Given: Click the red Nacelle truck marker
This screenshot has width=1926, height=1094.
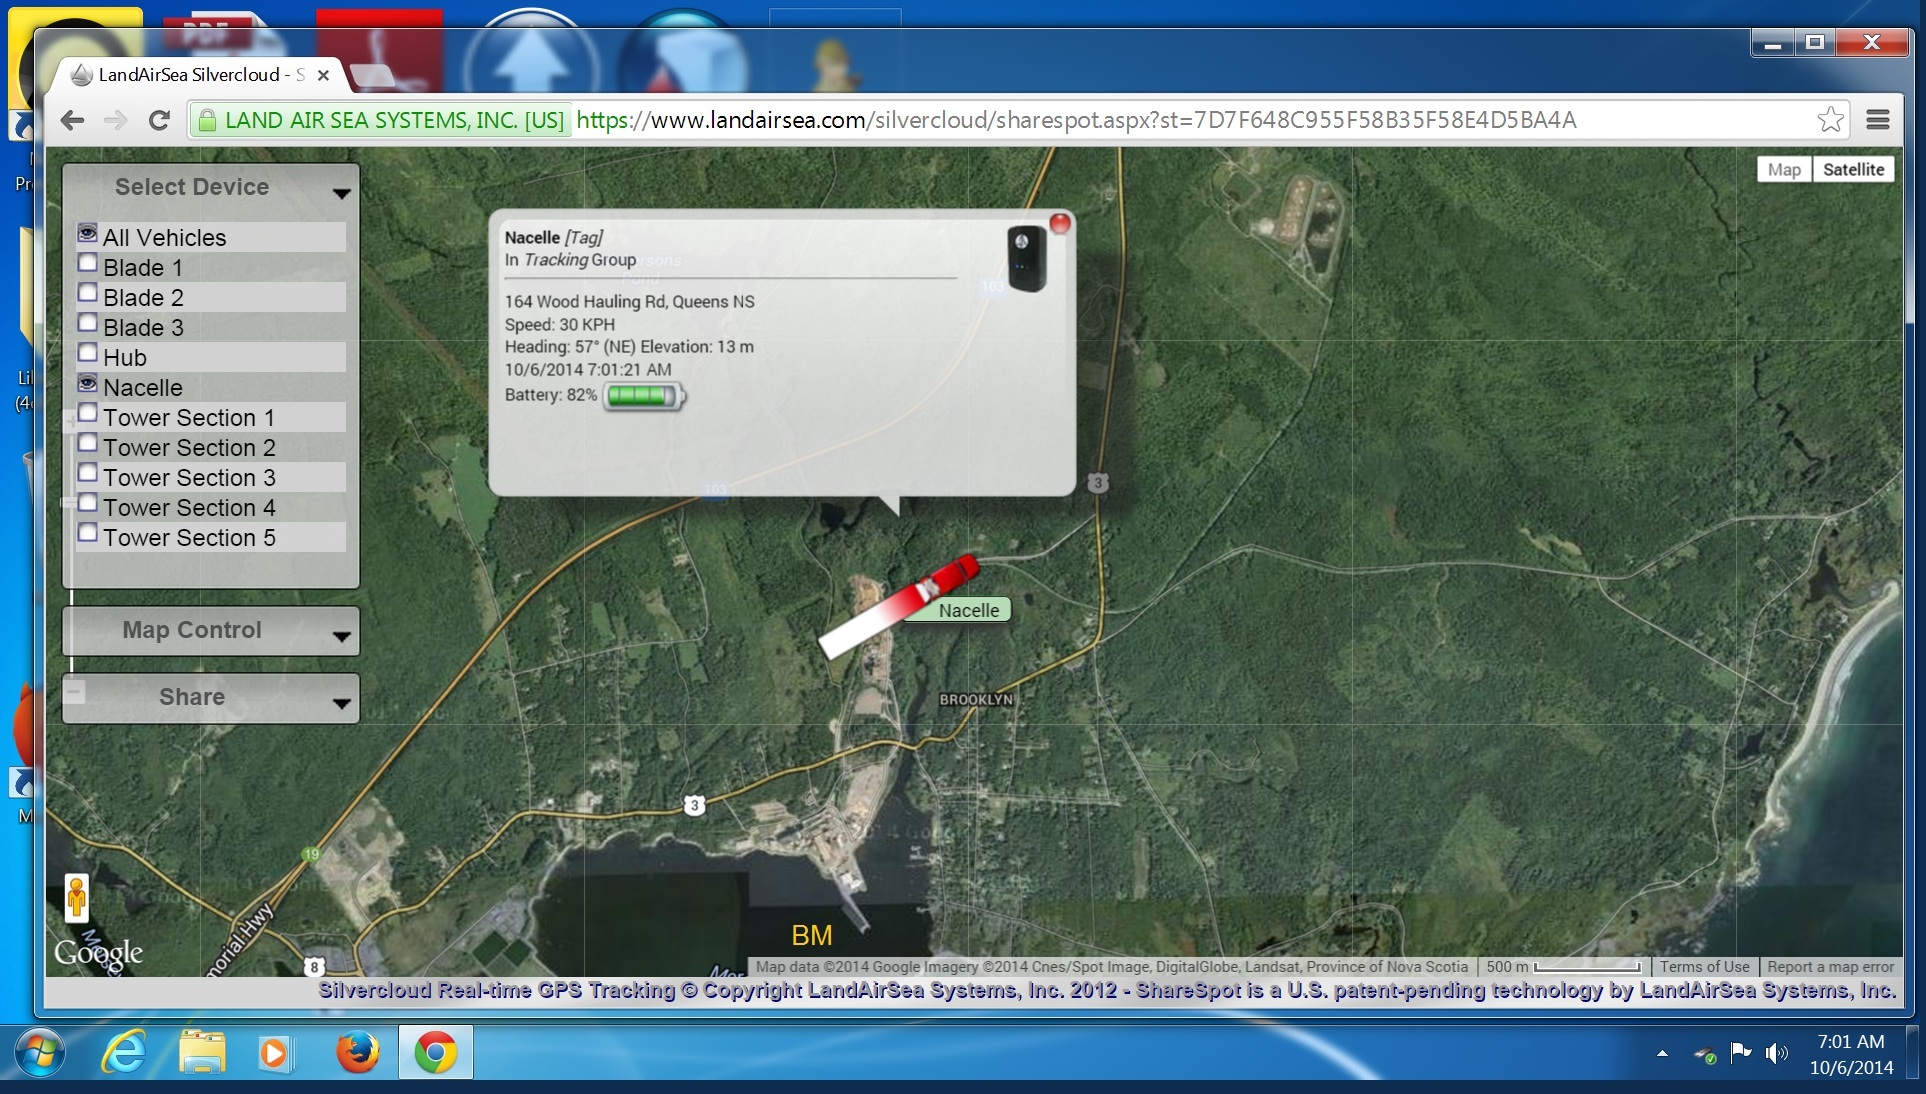Looking at the screenshot, I should [x=897, y=606].
